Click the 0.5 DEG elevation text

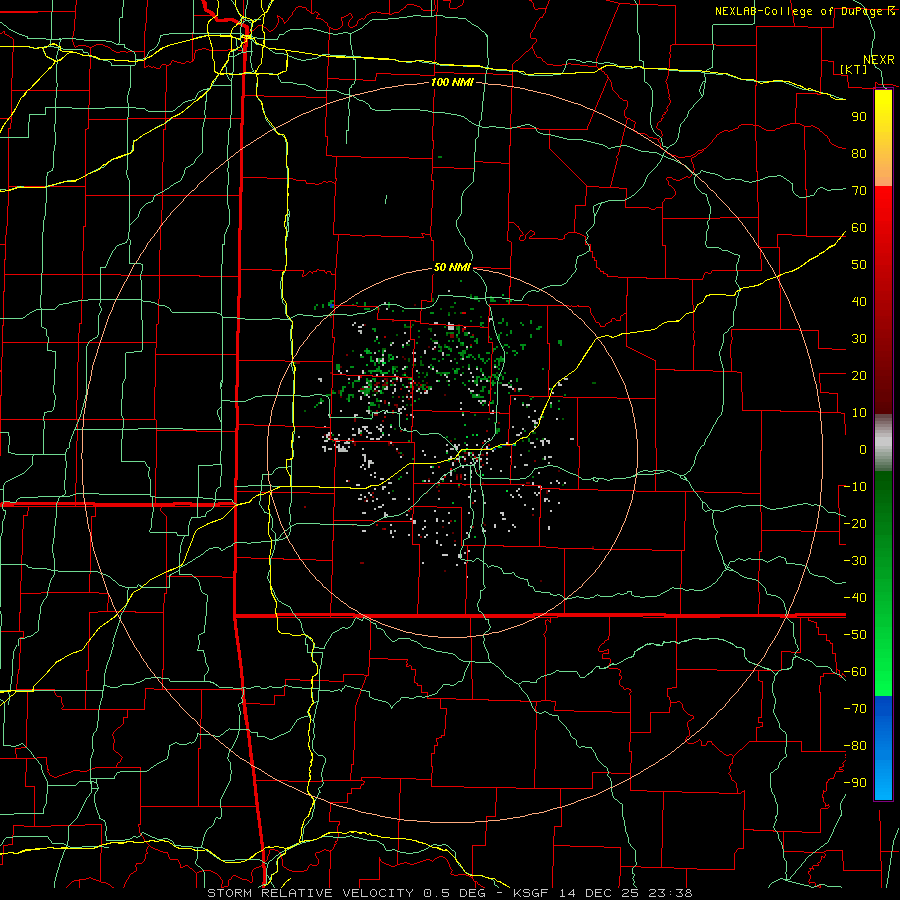(x=454, y=893)
